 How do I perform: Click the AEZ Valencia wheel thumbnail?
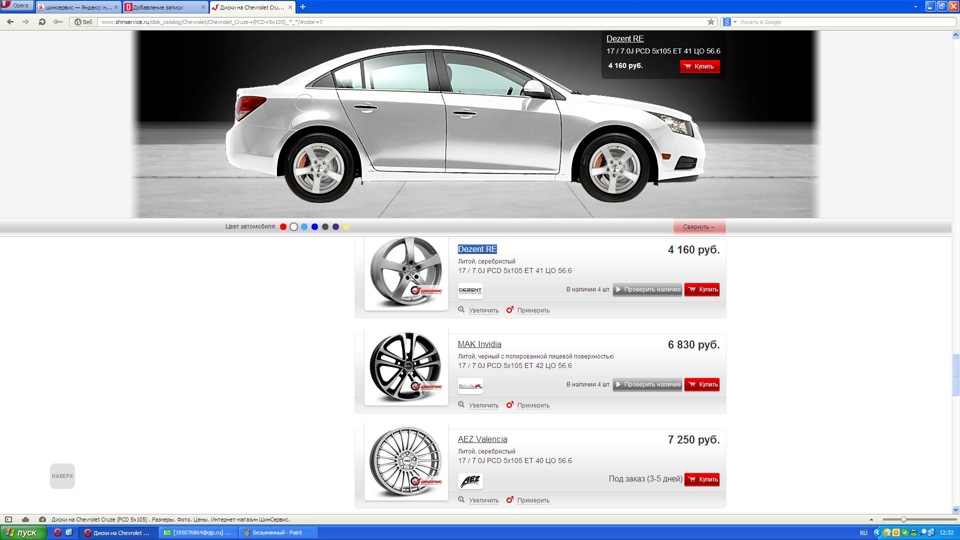[x=406, y=462]
